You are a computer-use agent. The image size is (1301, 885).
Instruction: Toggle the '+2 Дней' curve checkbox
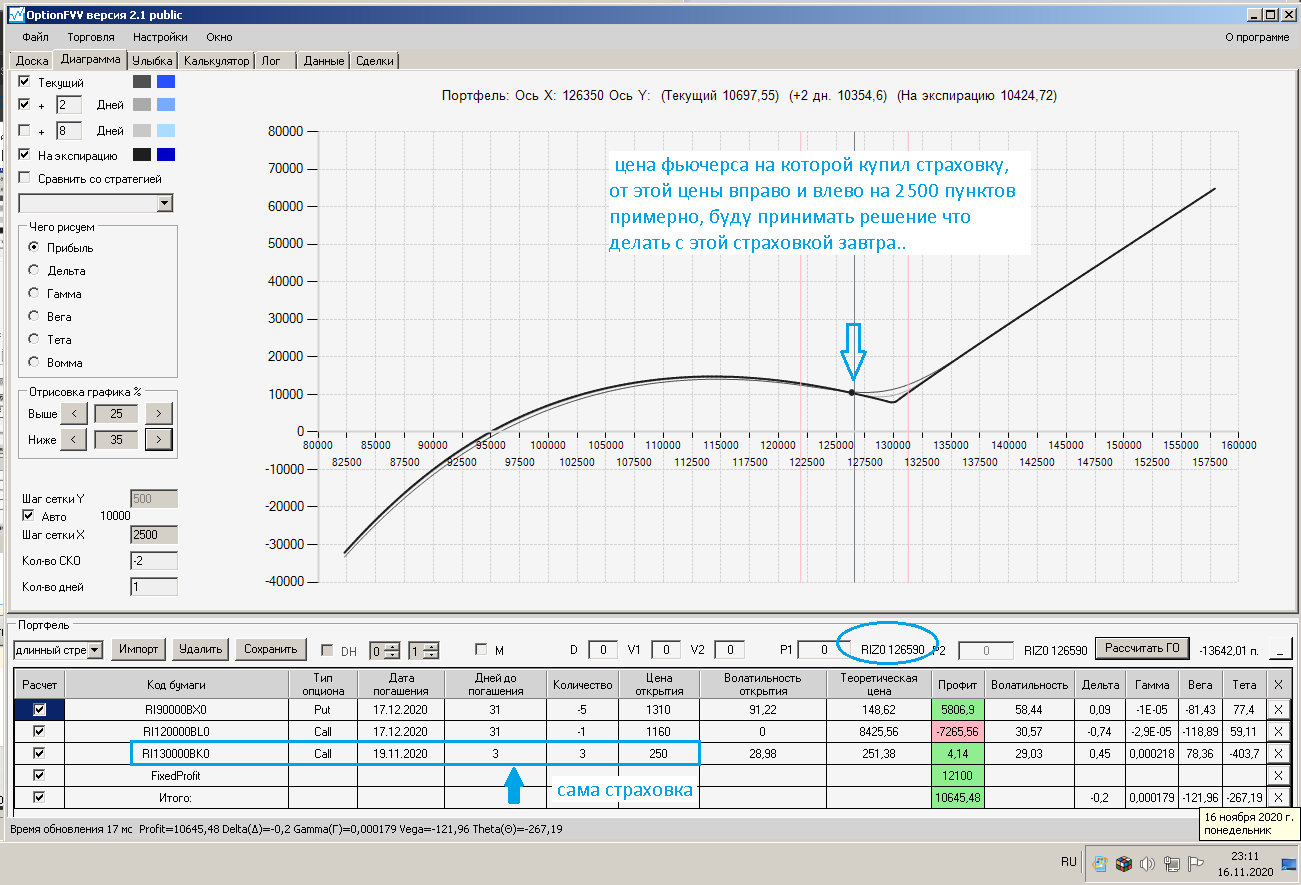[x=25, y=104]
